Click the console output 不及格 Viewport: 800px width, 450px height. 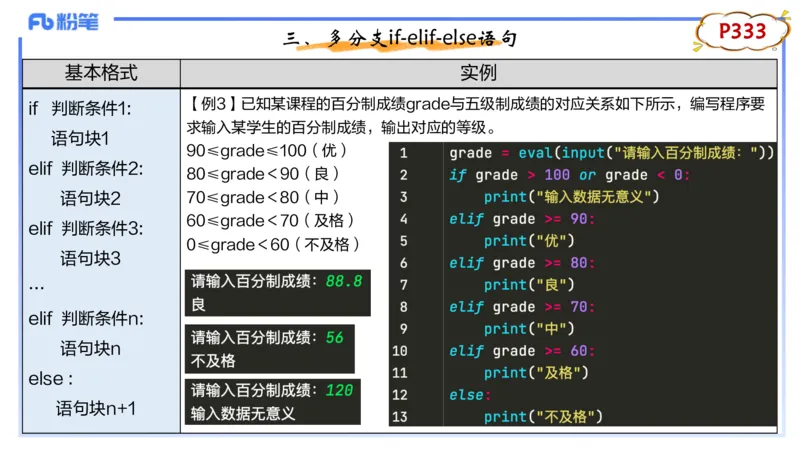pos(213,361)
